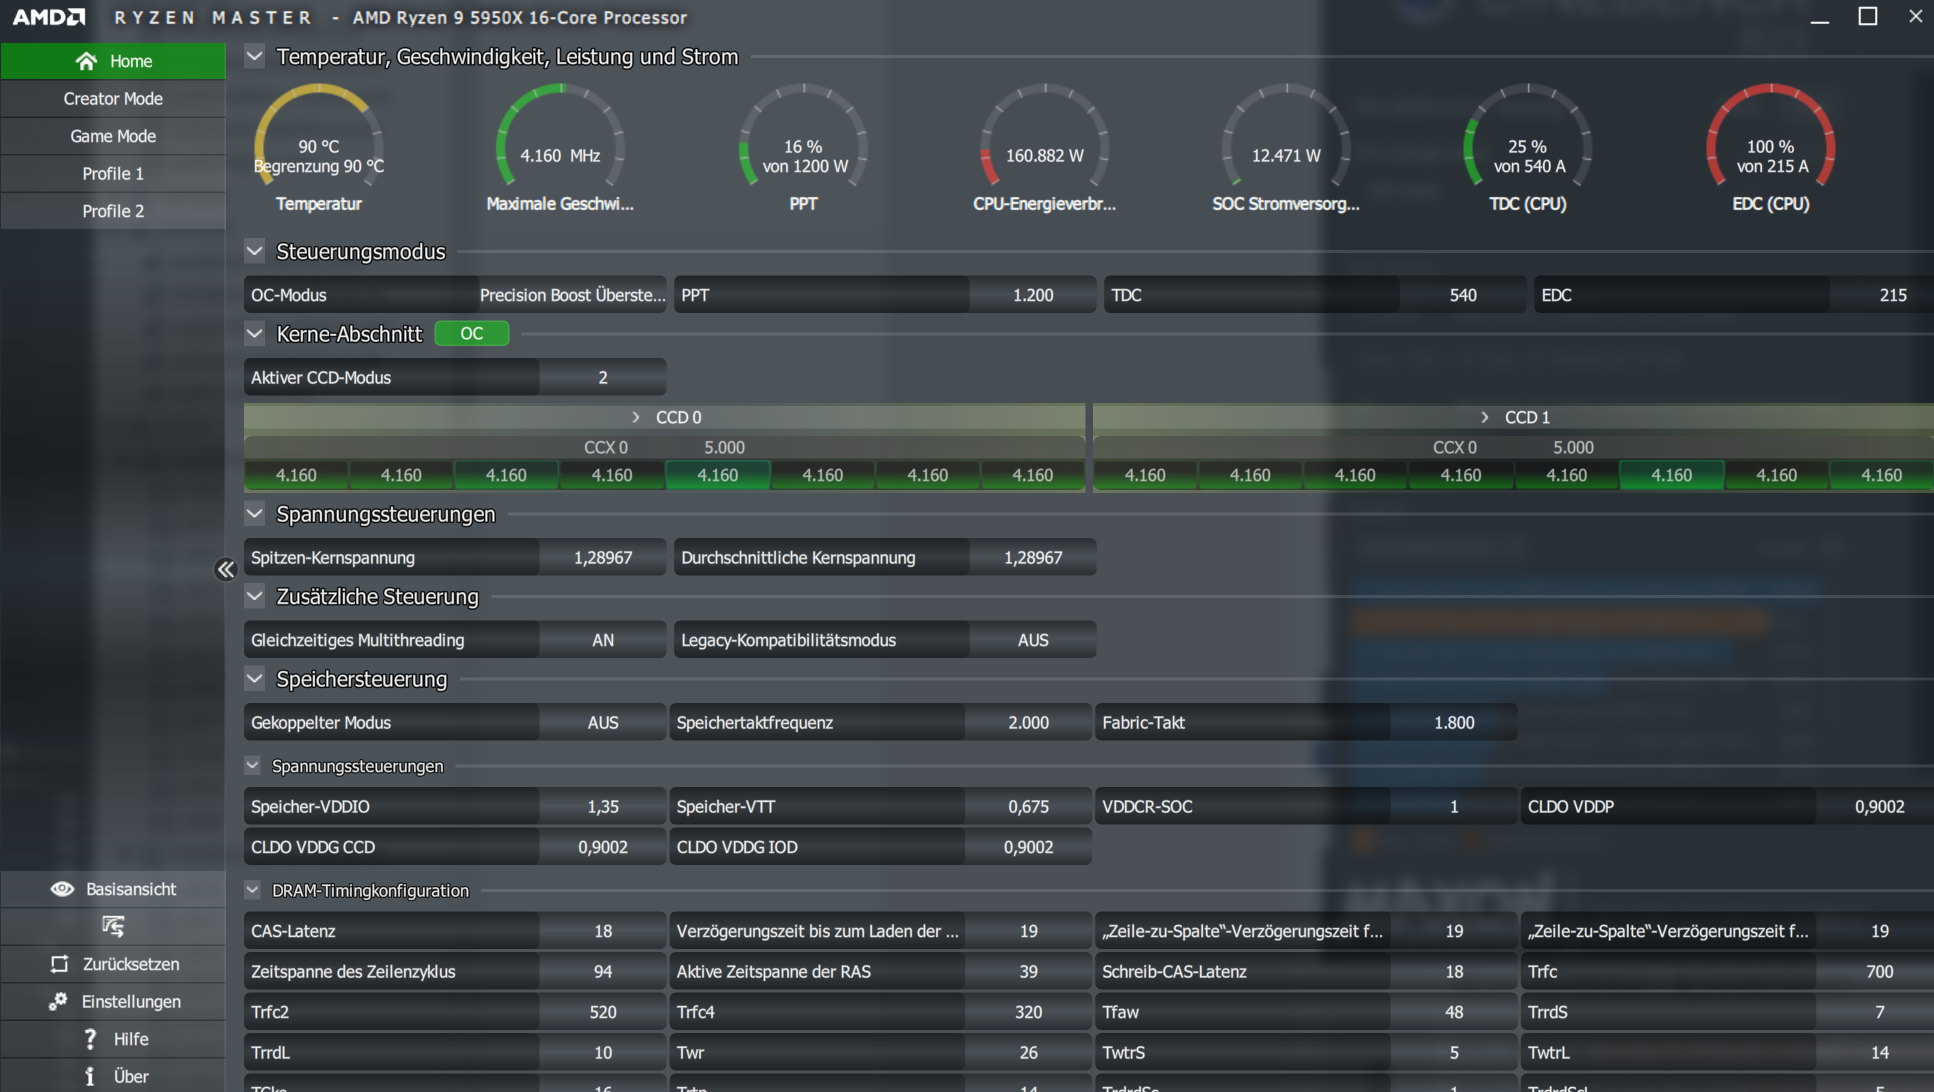The height and width of the screenshot is (1092, 1934).
Task: Collapse Temperatur, Geschwindigkeit, Leistung und Strom section
Action: [255, 57]
